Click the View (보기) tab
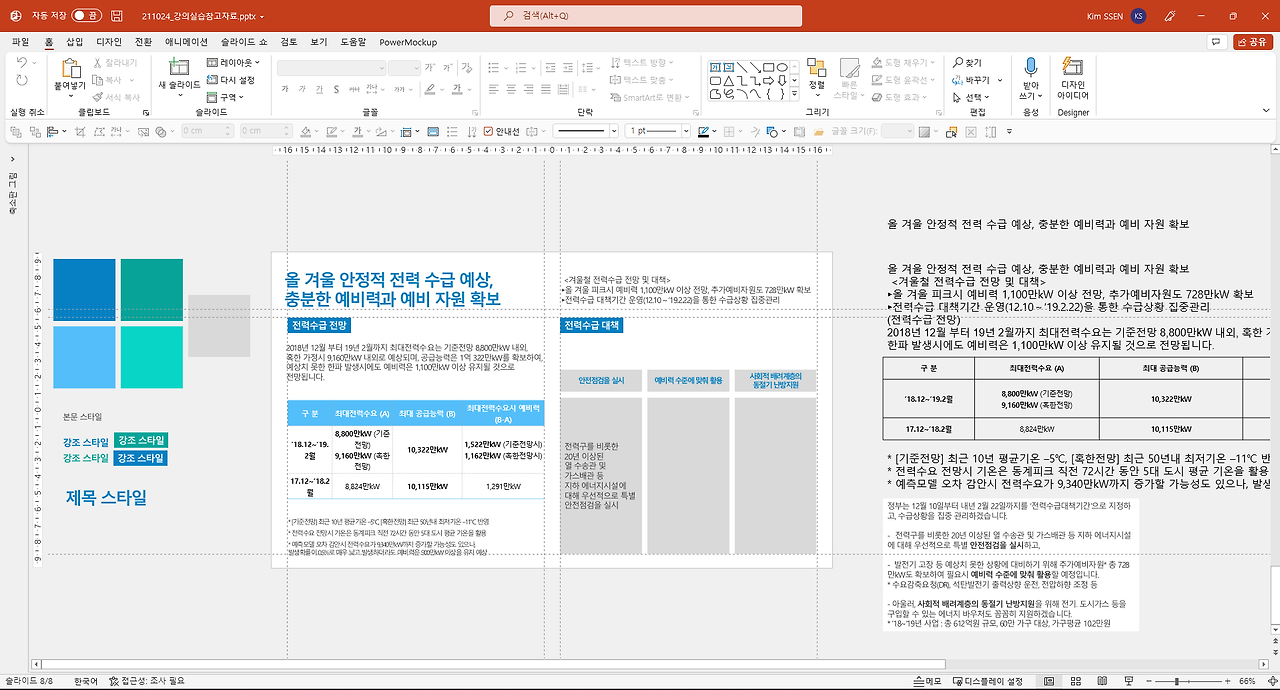1280x690 pixels. pyautogui.click(x=319, y=42)
